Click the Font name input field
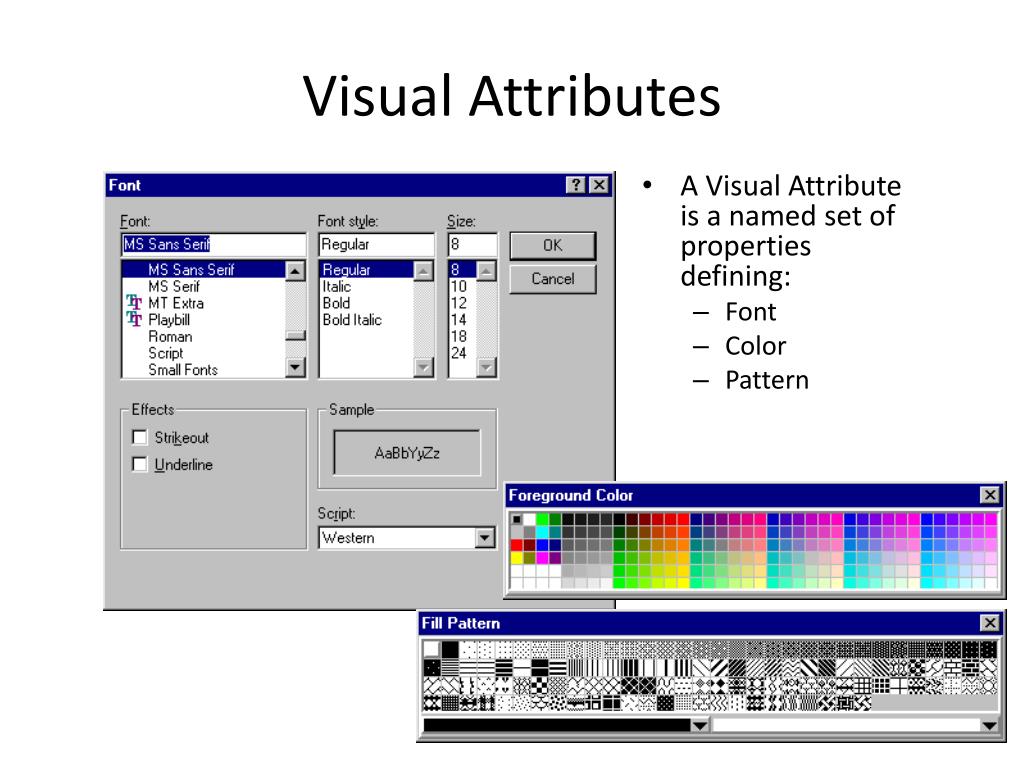 point(214,244)
